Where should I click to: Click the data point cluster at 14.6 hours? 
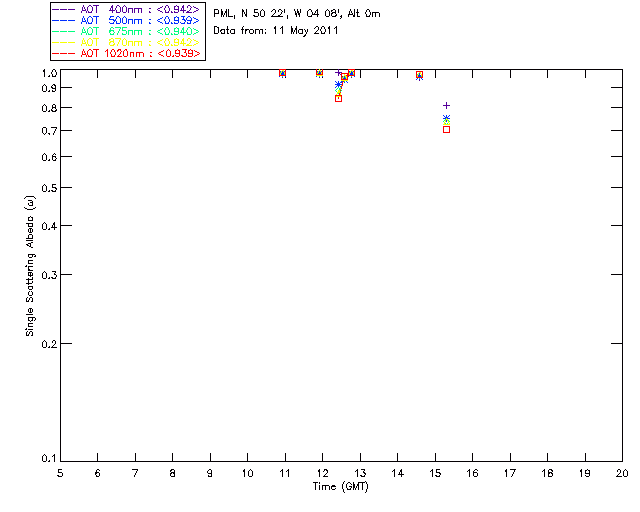420,76
